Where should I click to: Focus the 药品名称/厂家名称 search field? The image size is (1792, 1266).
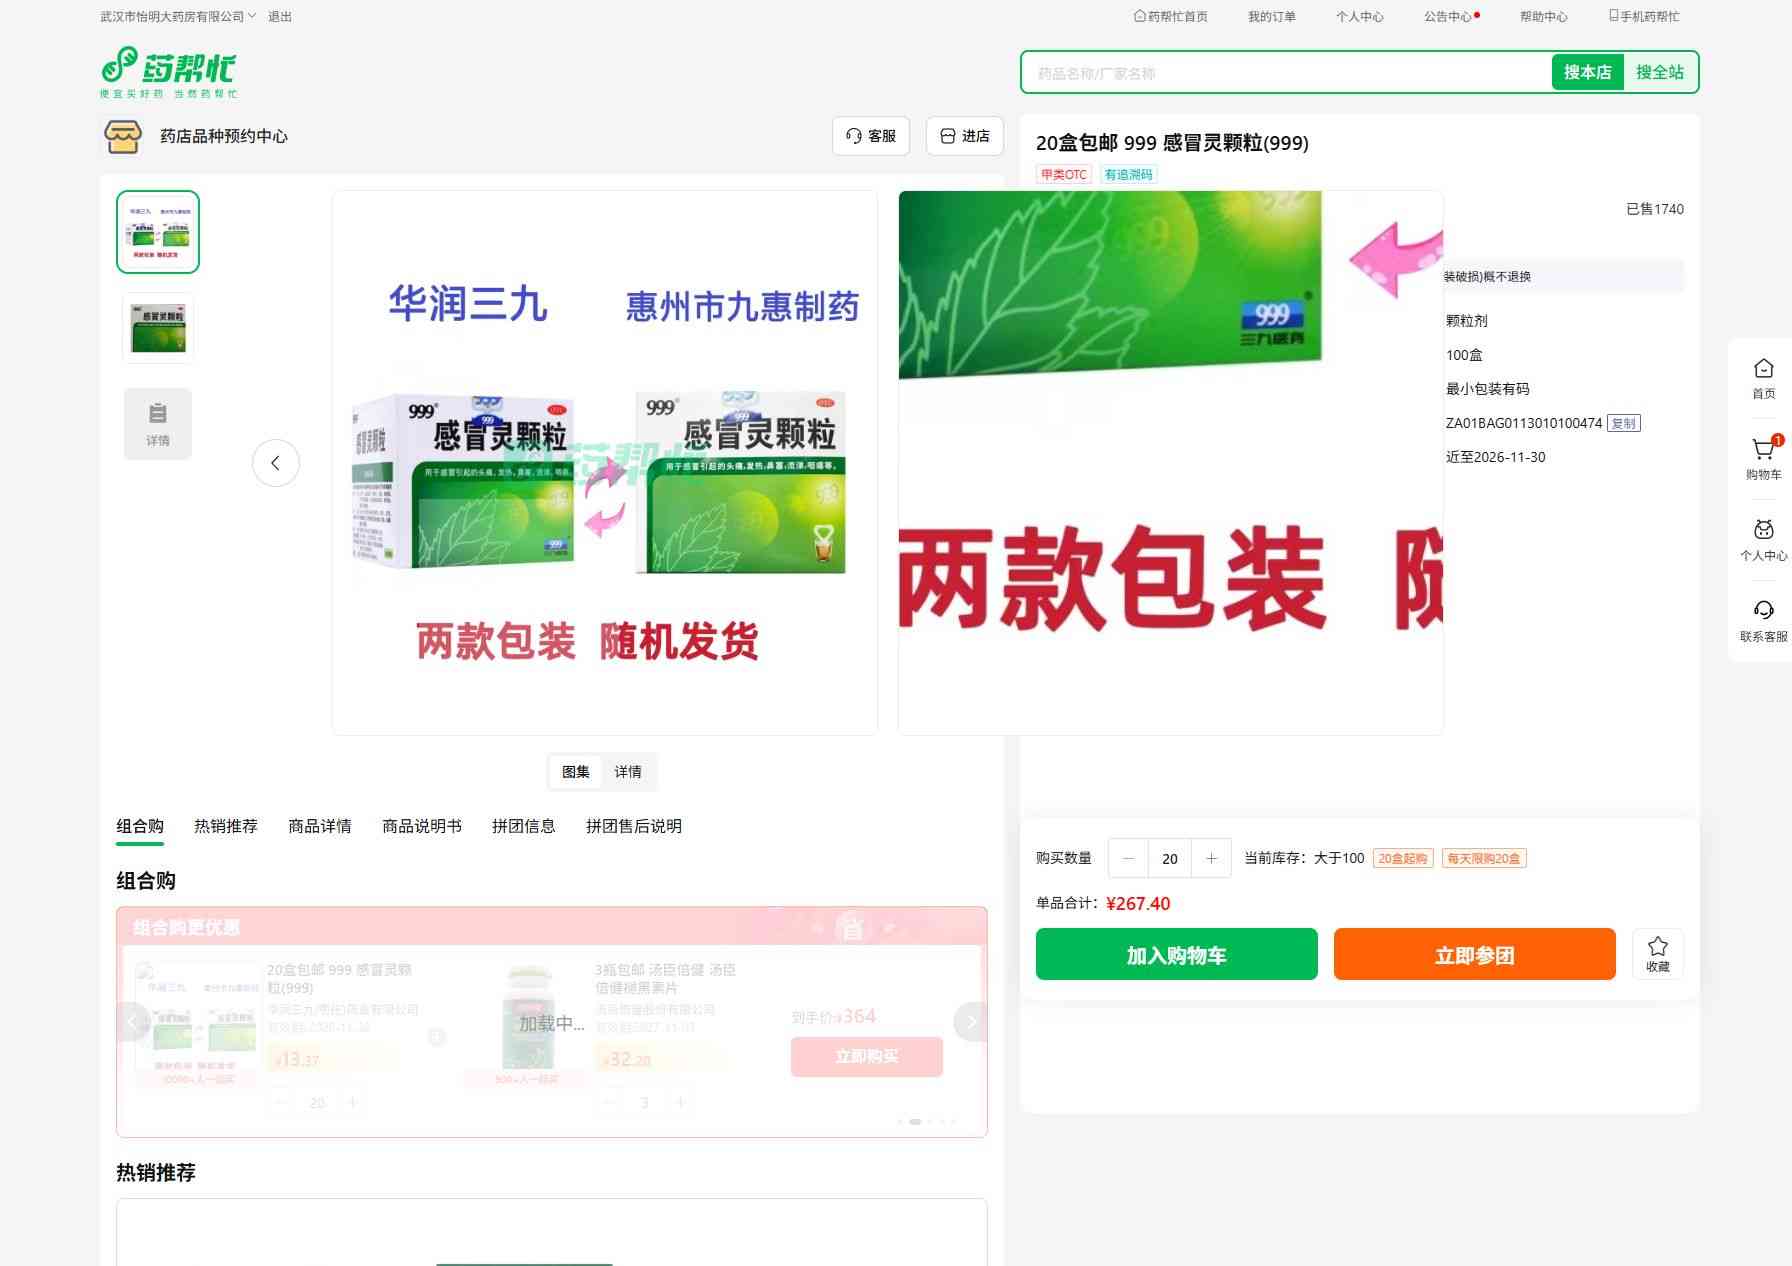click(1285, 73)
